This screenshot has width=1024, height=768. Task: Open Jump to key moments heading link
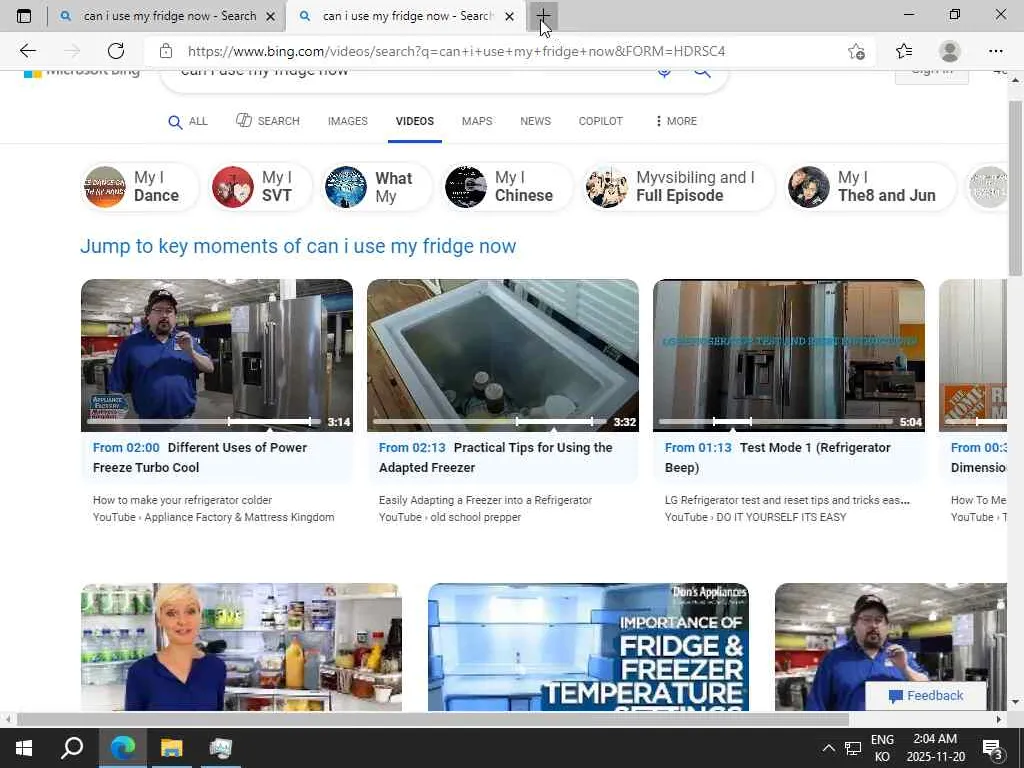[x=298, y=246]
